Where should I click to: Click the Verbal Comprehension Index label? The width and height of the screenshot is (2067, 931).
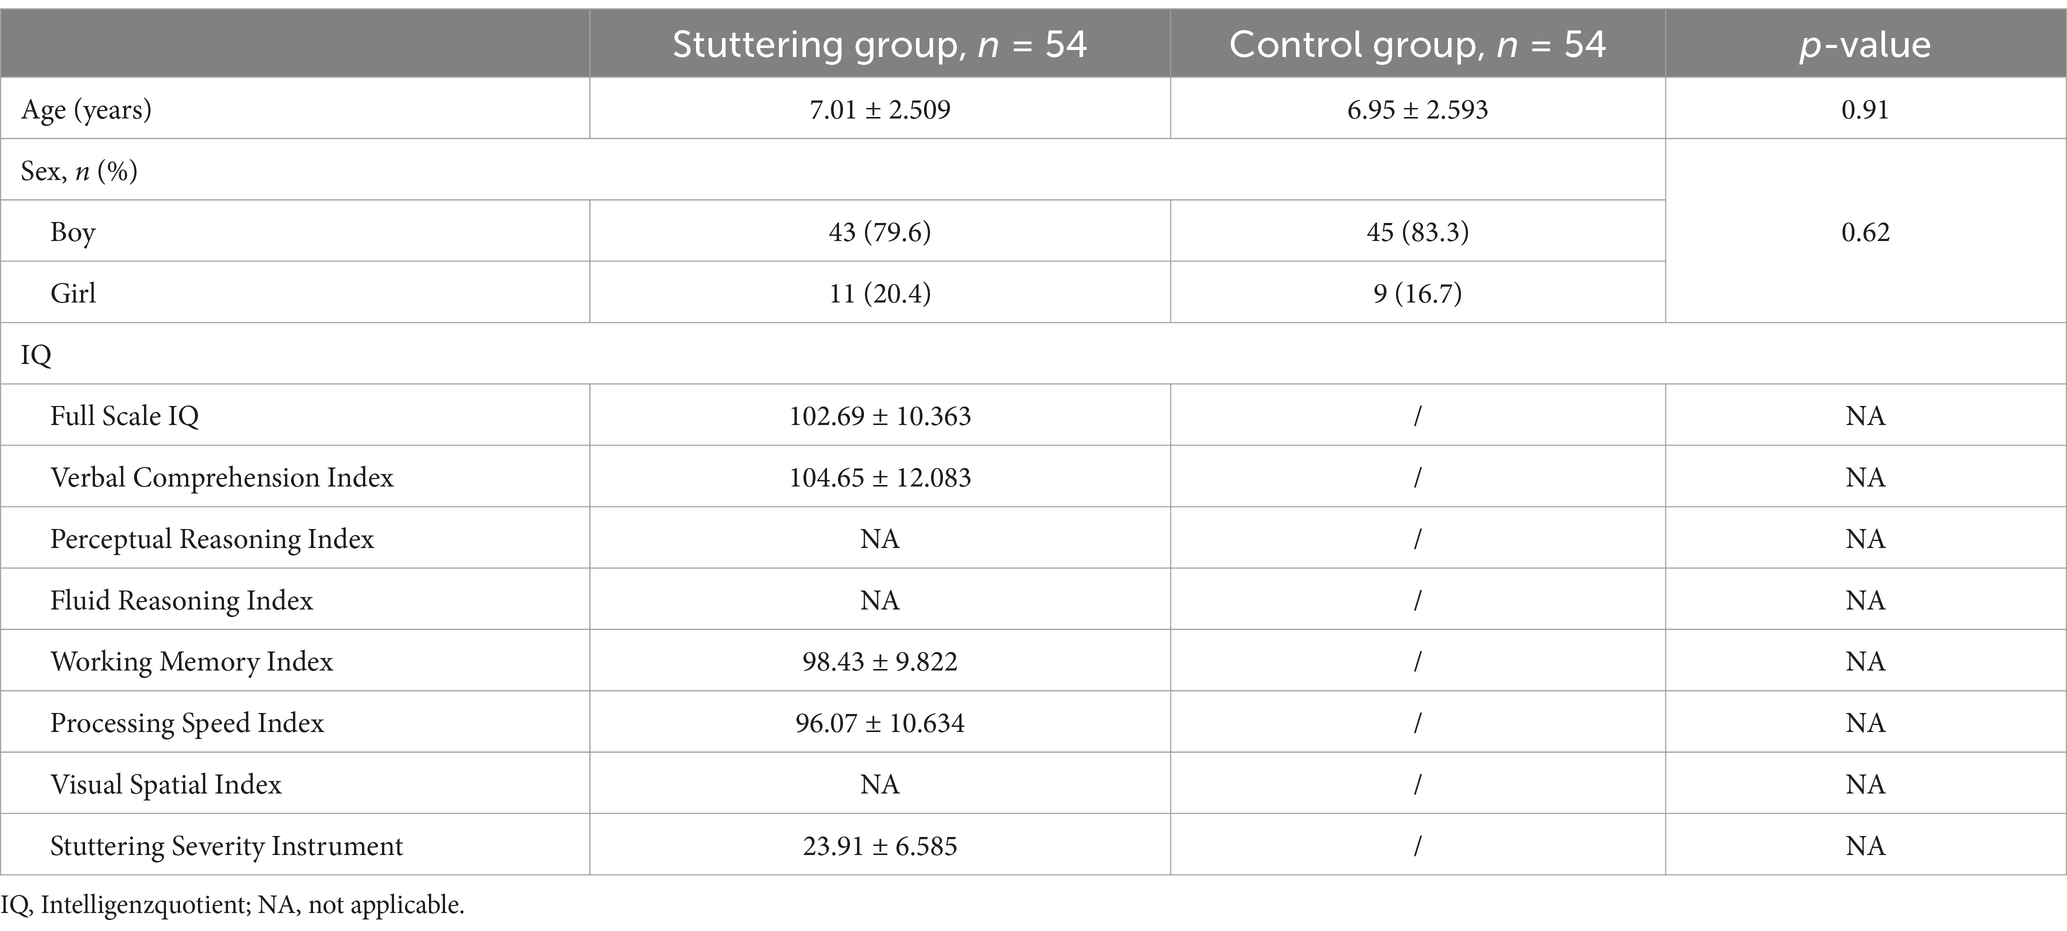[x=222, y=477]
